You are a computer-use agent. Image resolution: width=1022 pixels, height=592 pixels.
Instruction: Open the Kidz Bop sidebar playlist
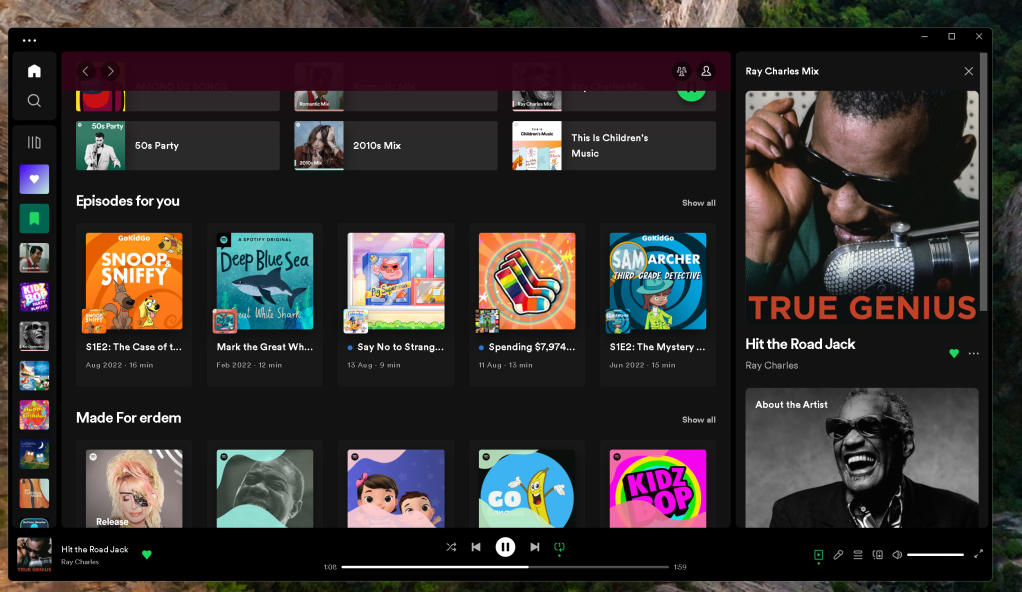(x=34, y=297)
